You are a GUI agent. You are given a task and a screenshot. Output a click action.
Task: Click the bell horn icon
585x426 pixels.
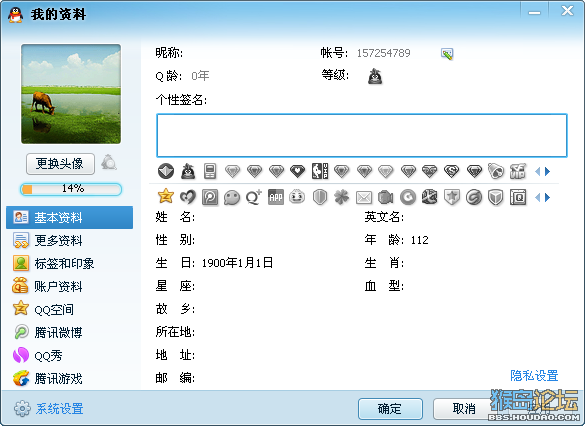pos(496,171)
